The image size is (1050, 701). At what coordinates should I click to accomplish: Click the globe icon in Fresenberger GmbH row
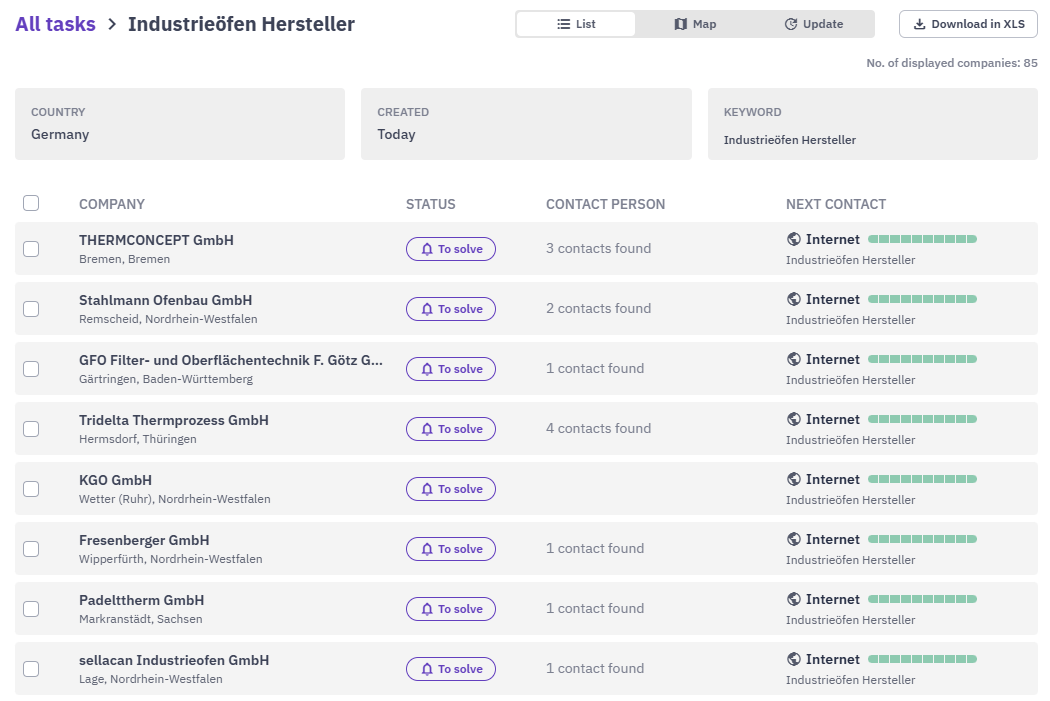click(794, 539)
